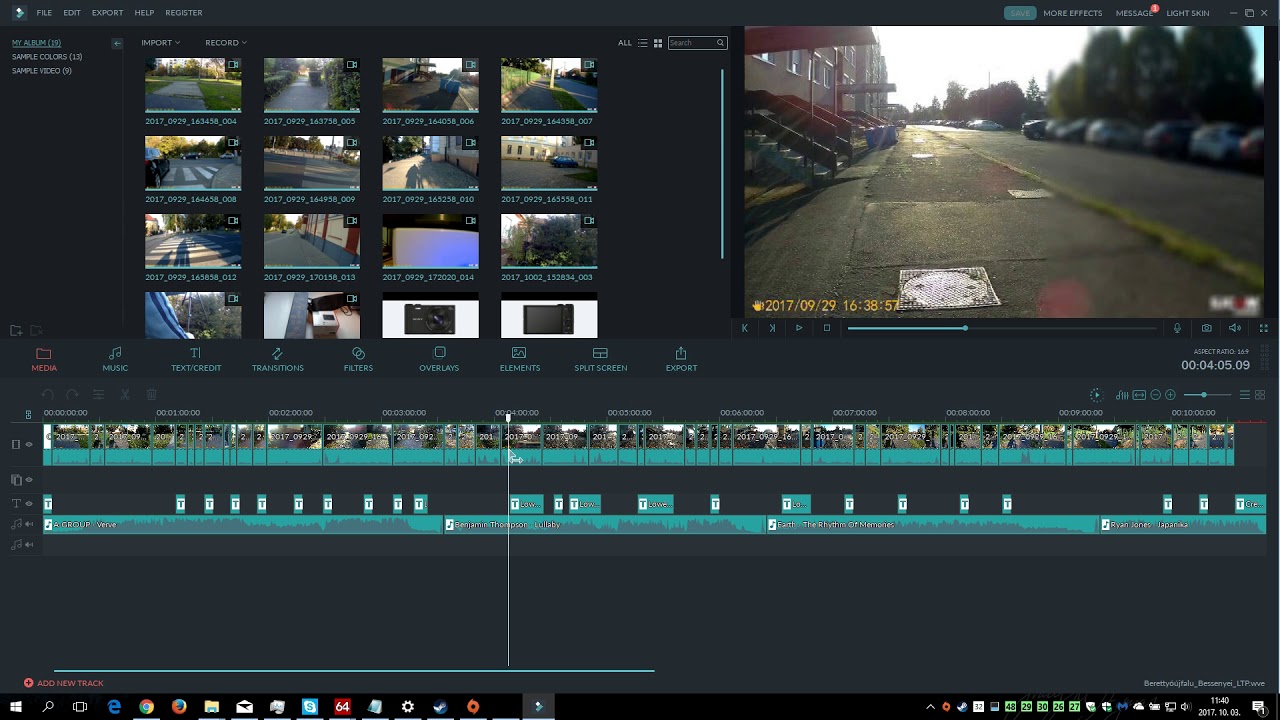
Task: Hide the video track with eye icon
Action: (29, 444)
